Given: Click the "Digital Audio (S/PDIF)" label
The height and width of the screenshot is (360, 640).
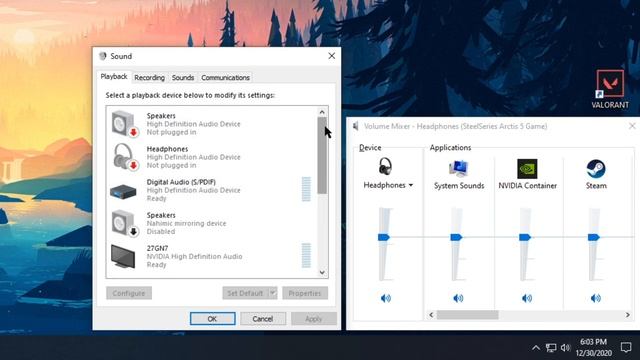Looking at the screenshot, I should 181,182.
